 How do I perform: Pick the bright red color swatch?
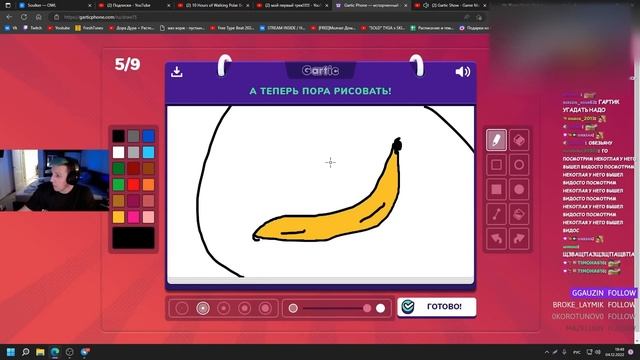click(133, 184)
